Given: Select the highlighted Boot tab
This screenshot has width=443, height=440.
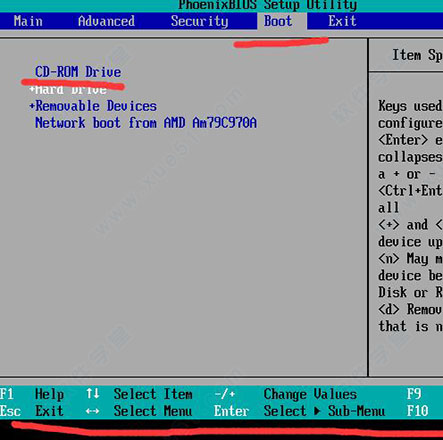Looking at the screenshot, I should (x=278, y=21).
